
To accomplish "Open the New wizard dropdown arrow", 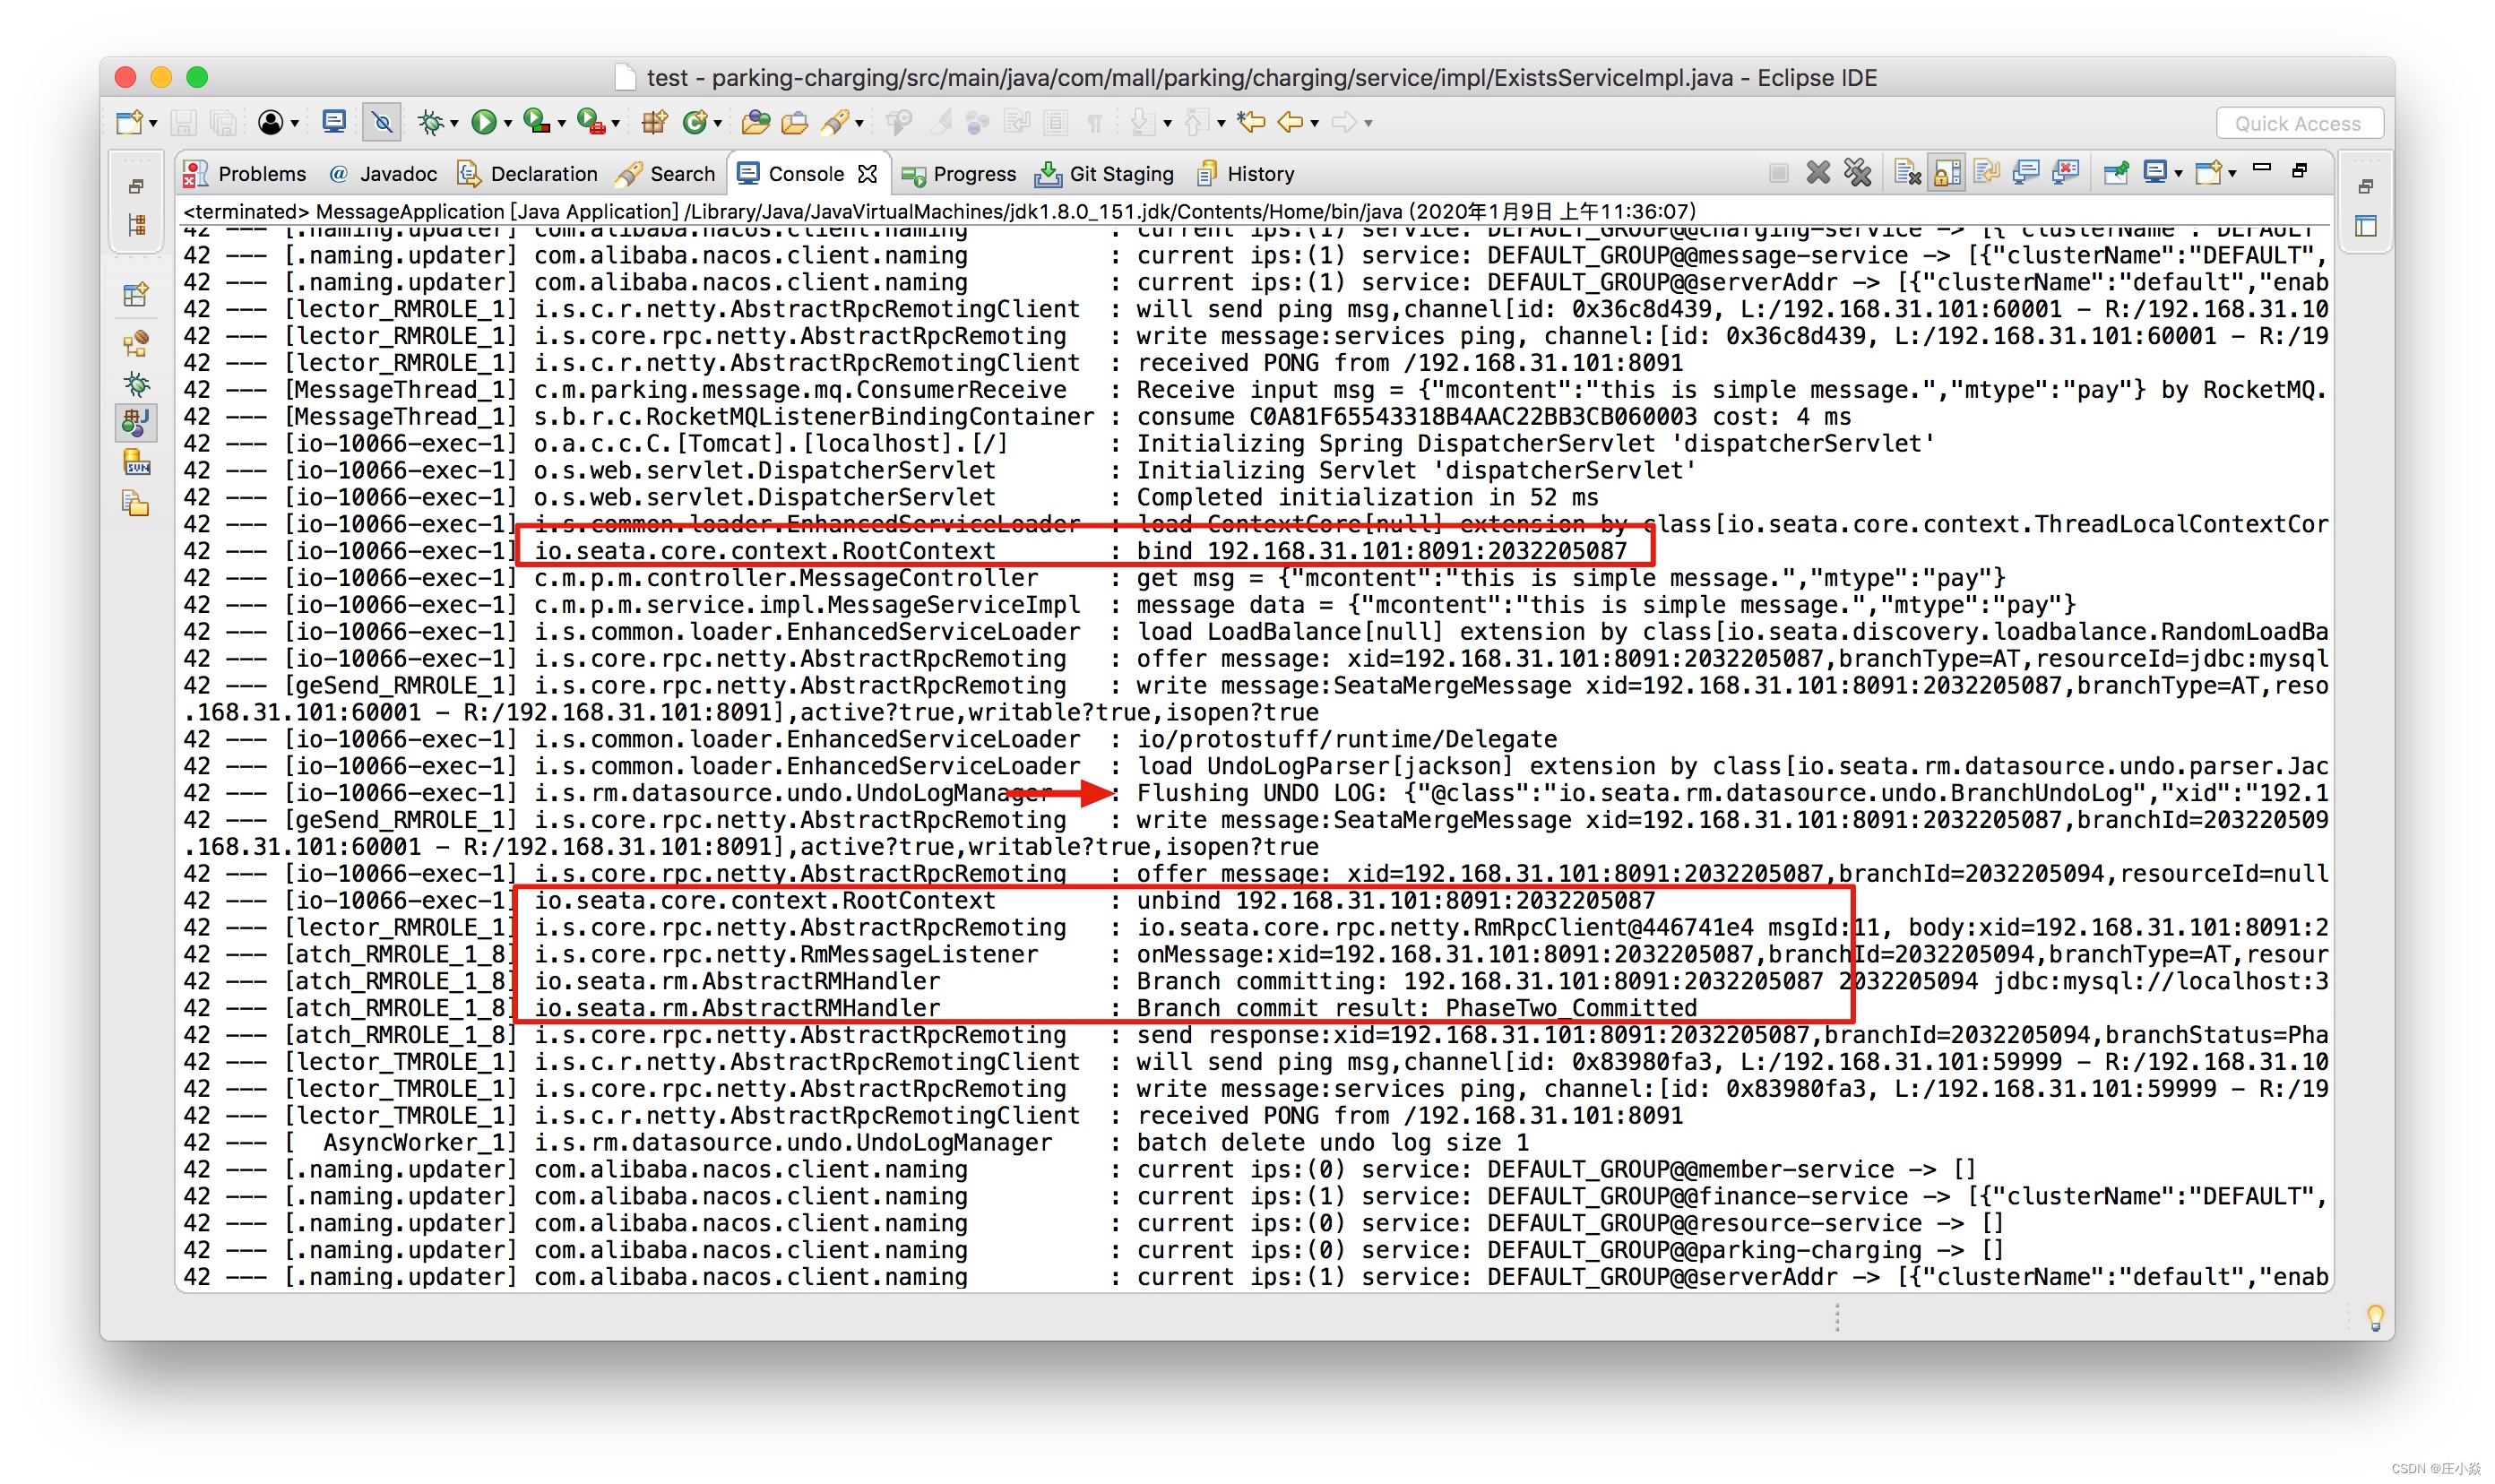I will pyautogui.click(x=153, y=124).
